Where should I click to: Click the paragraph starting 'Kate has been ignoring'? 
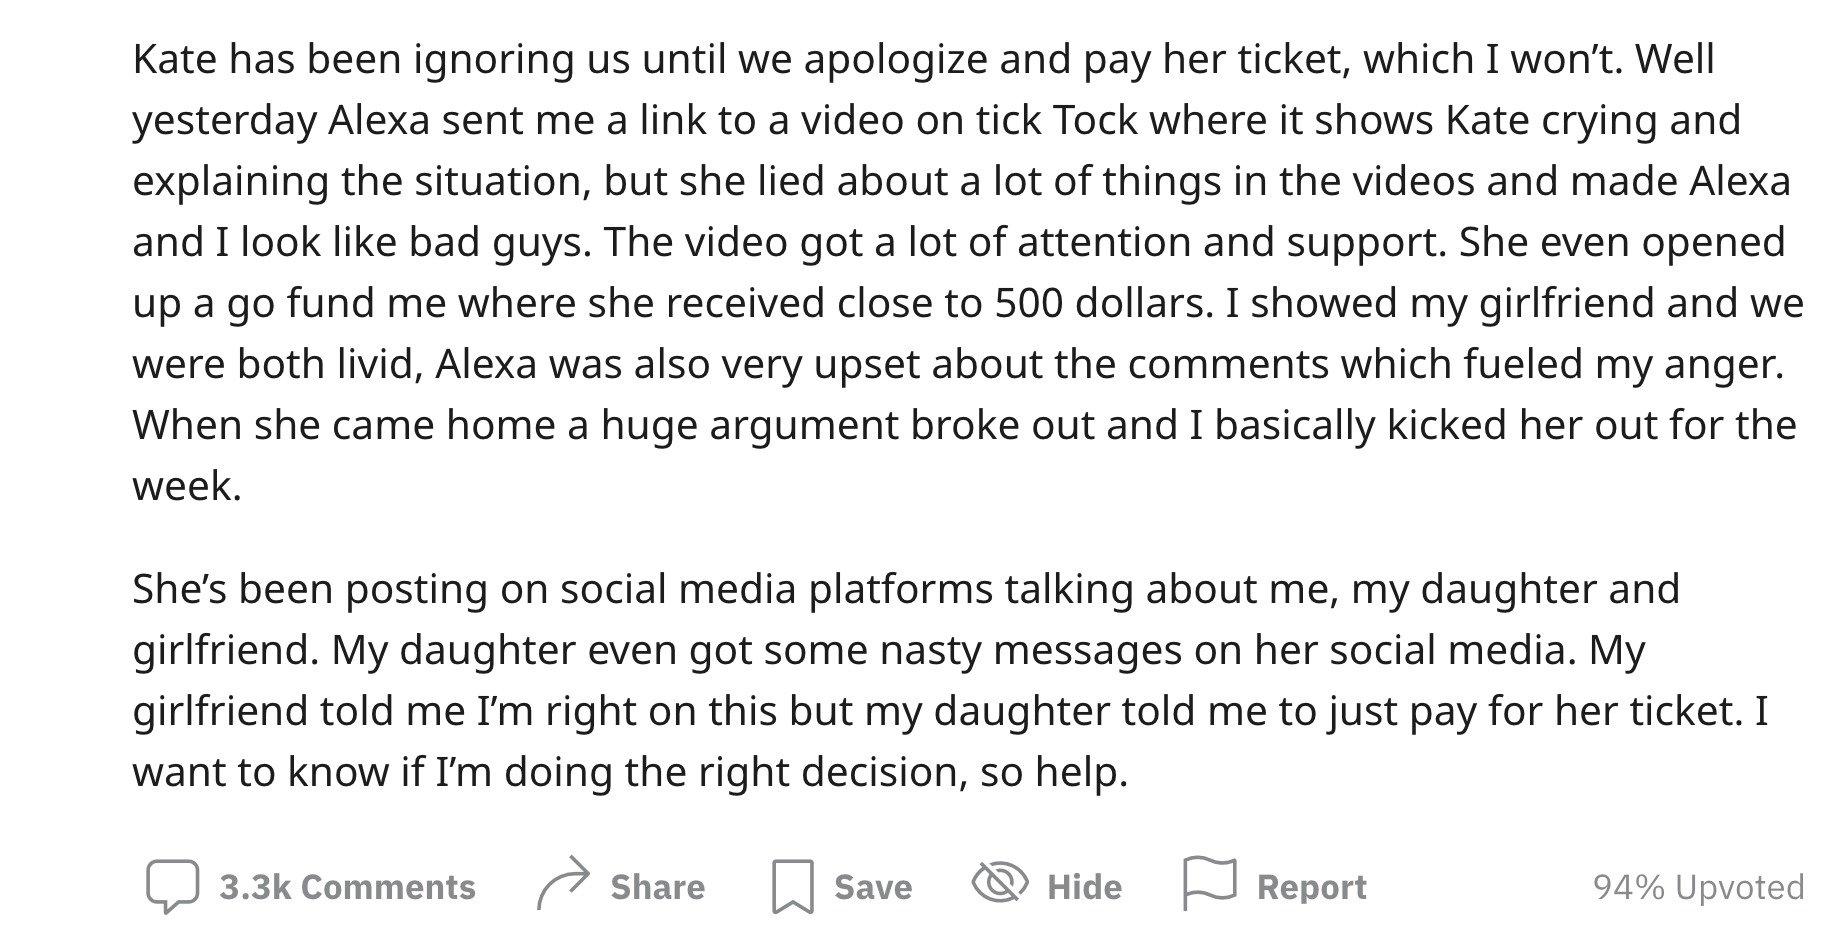coord(968,273)
